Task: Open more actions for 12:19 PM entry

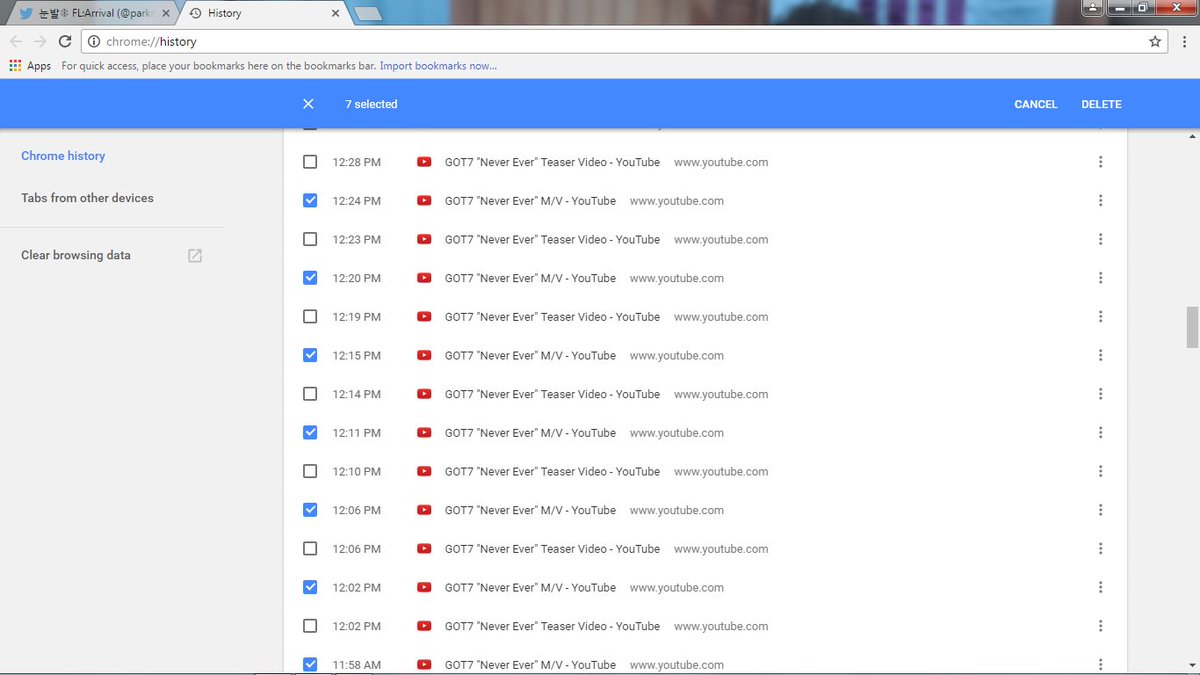Action: 1100,317
